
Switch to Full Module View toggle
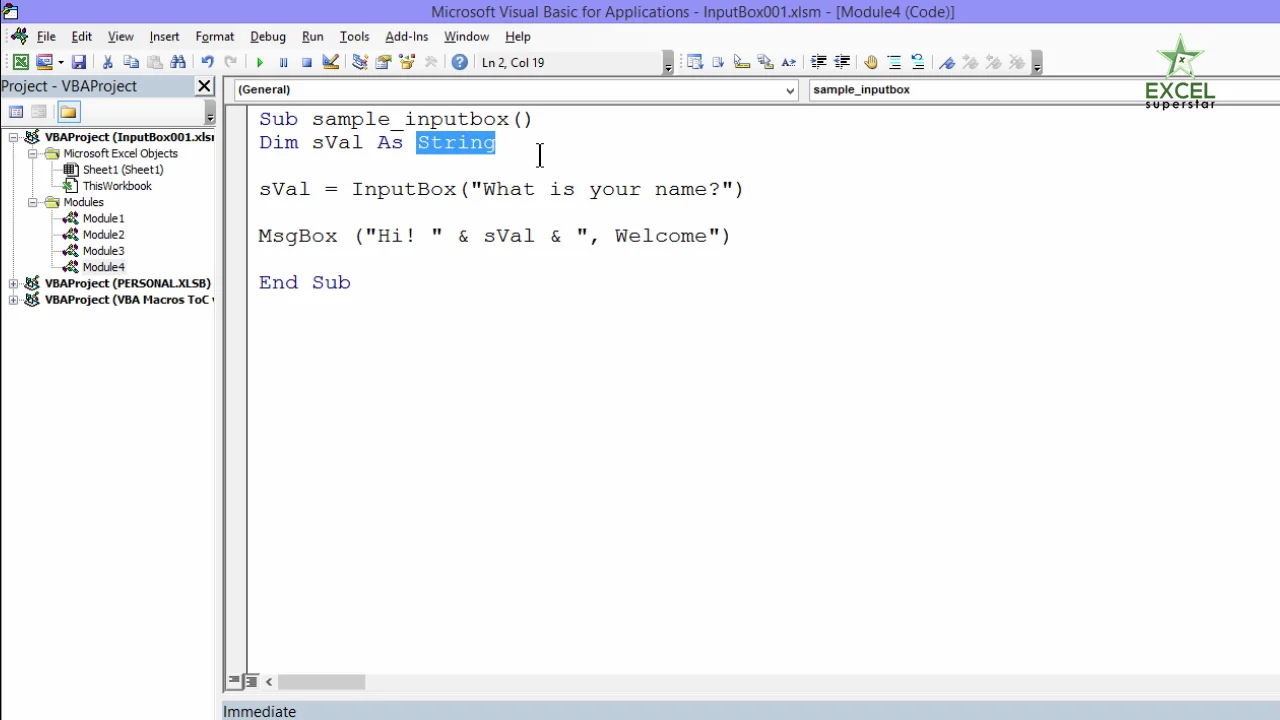pyautogui.click(x=250, y=681)
